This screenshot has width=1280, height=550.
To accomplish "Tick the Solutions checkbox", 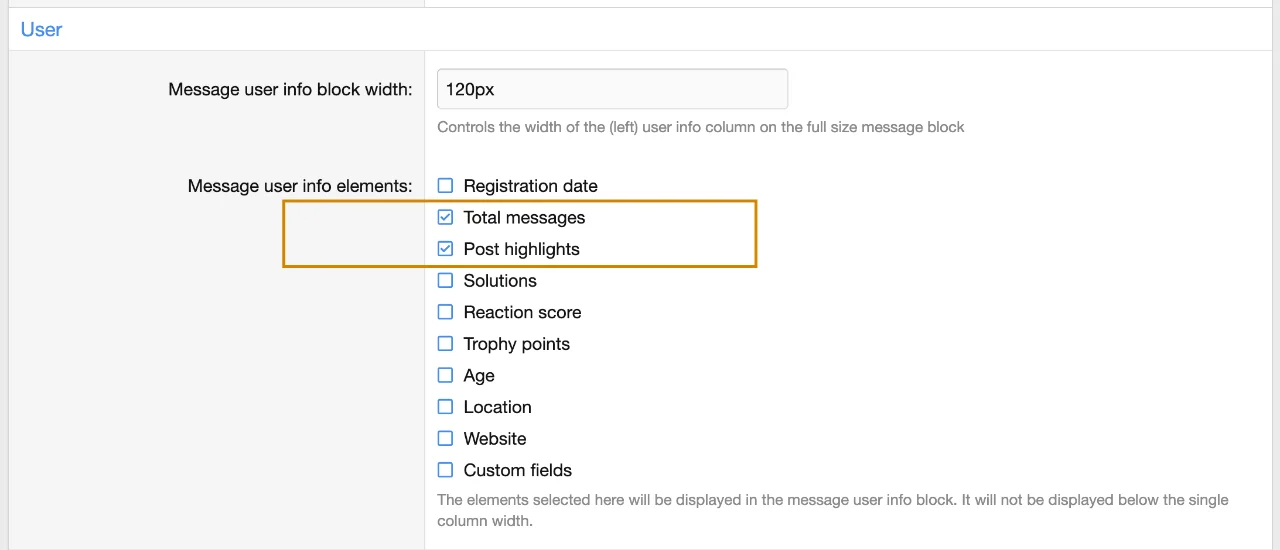I will (446, 281).
